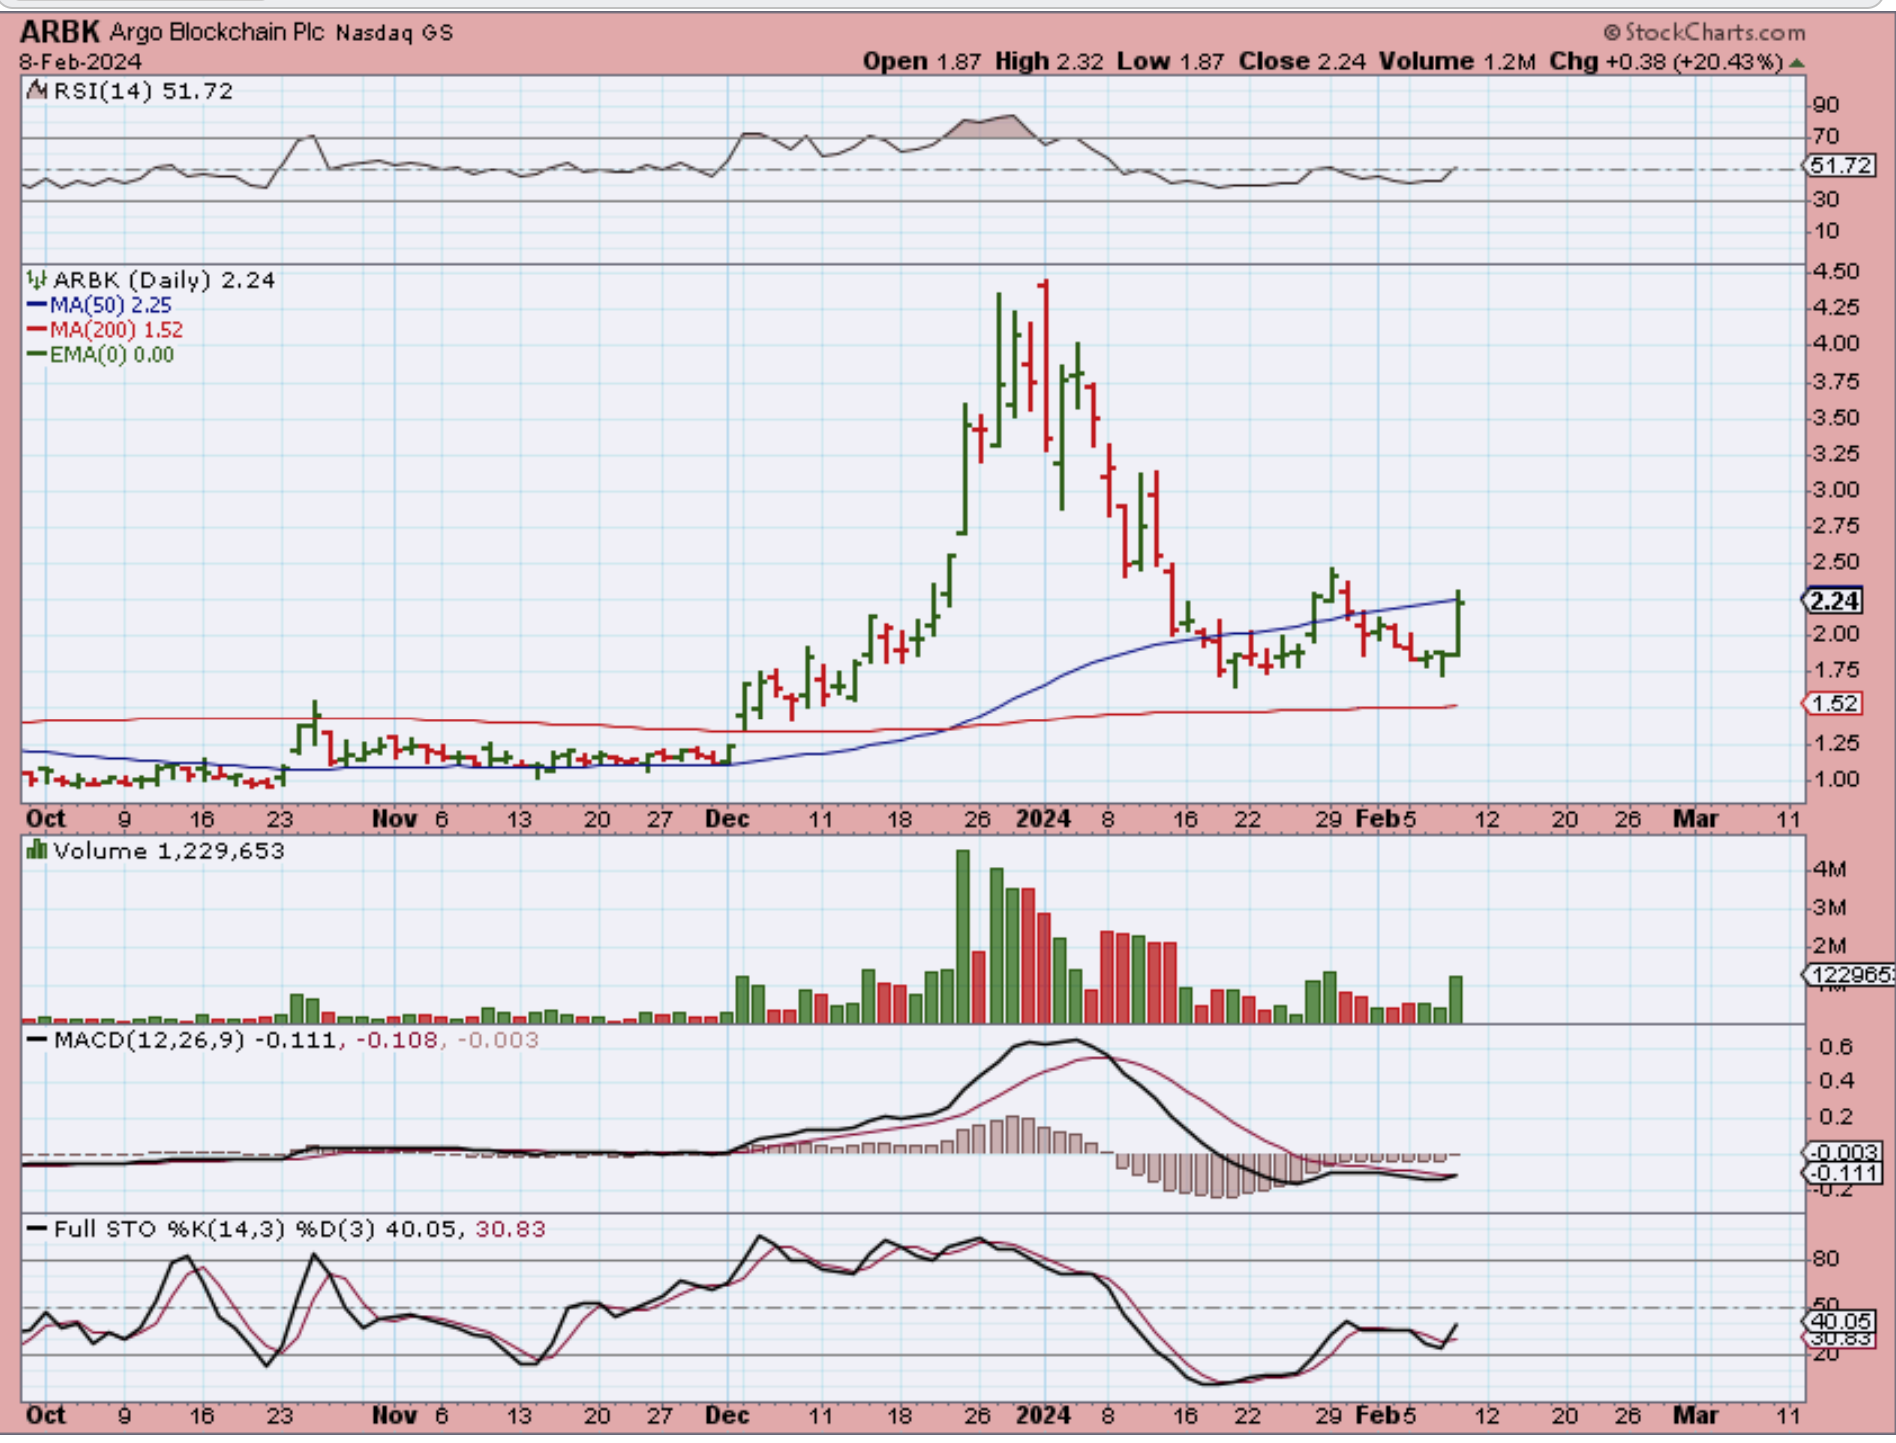Click the bar-chart icon beside ARBK (Daily)
Viewport: 1896px width, 1443px height.
pos(37,279)
